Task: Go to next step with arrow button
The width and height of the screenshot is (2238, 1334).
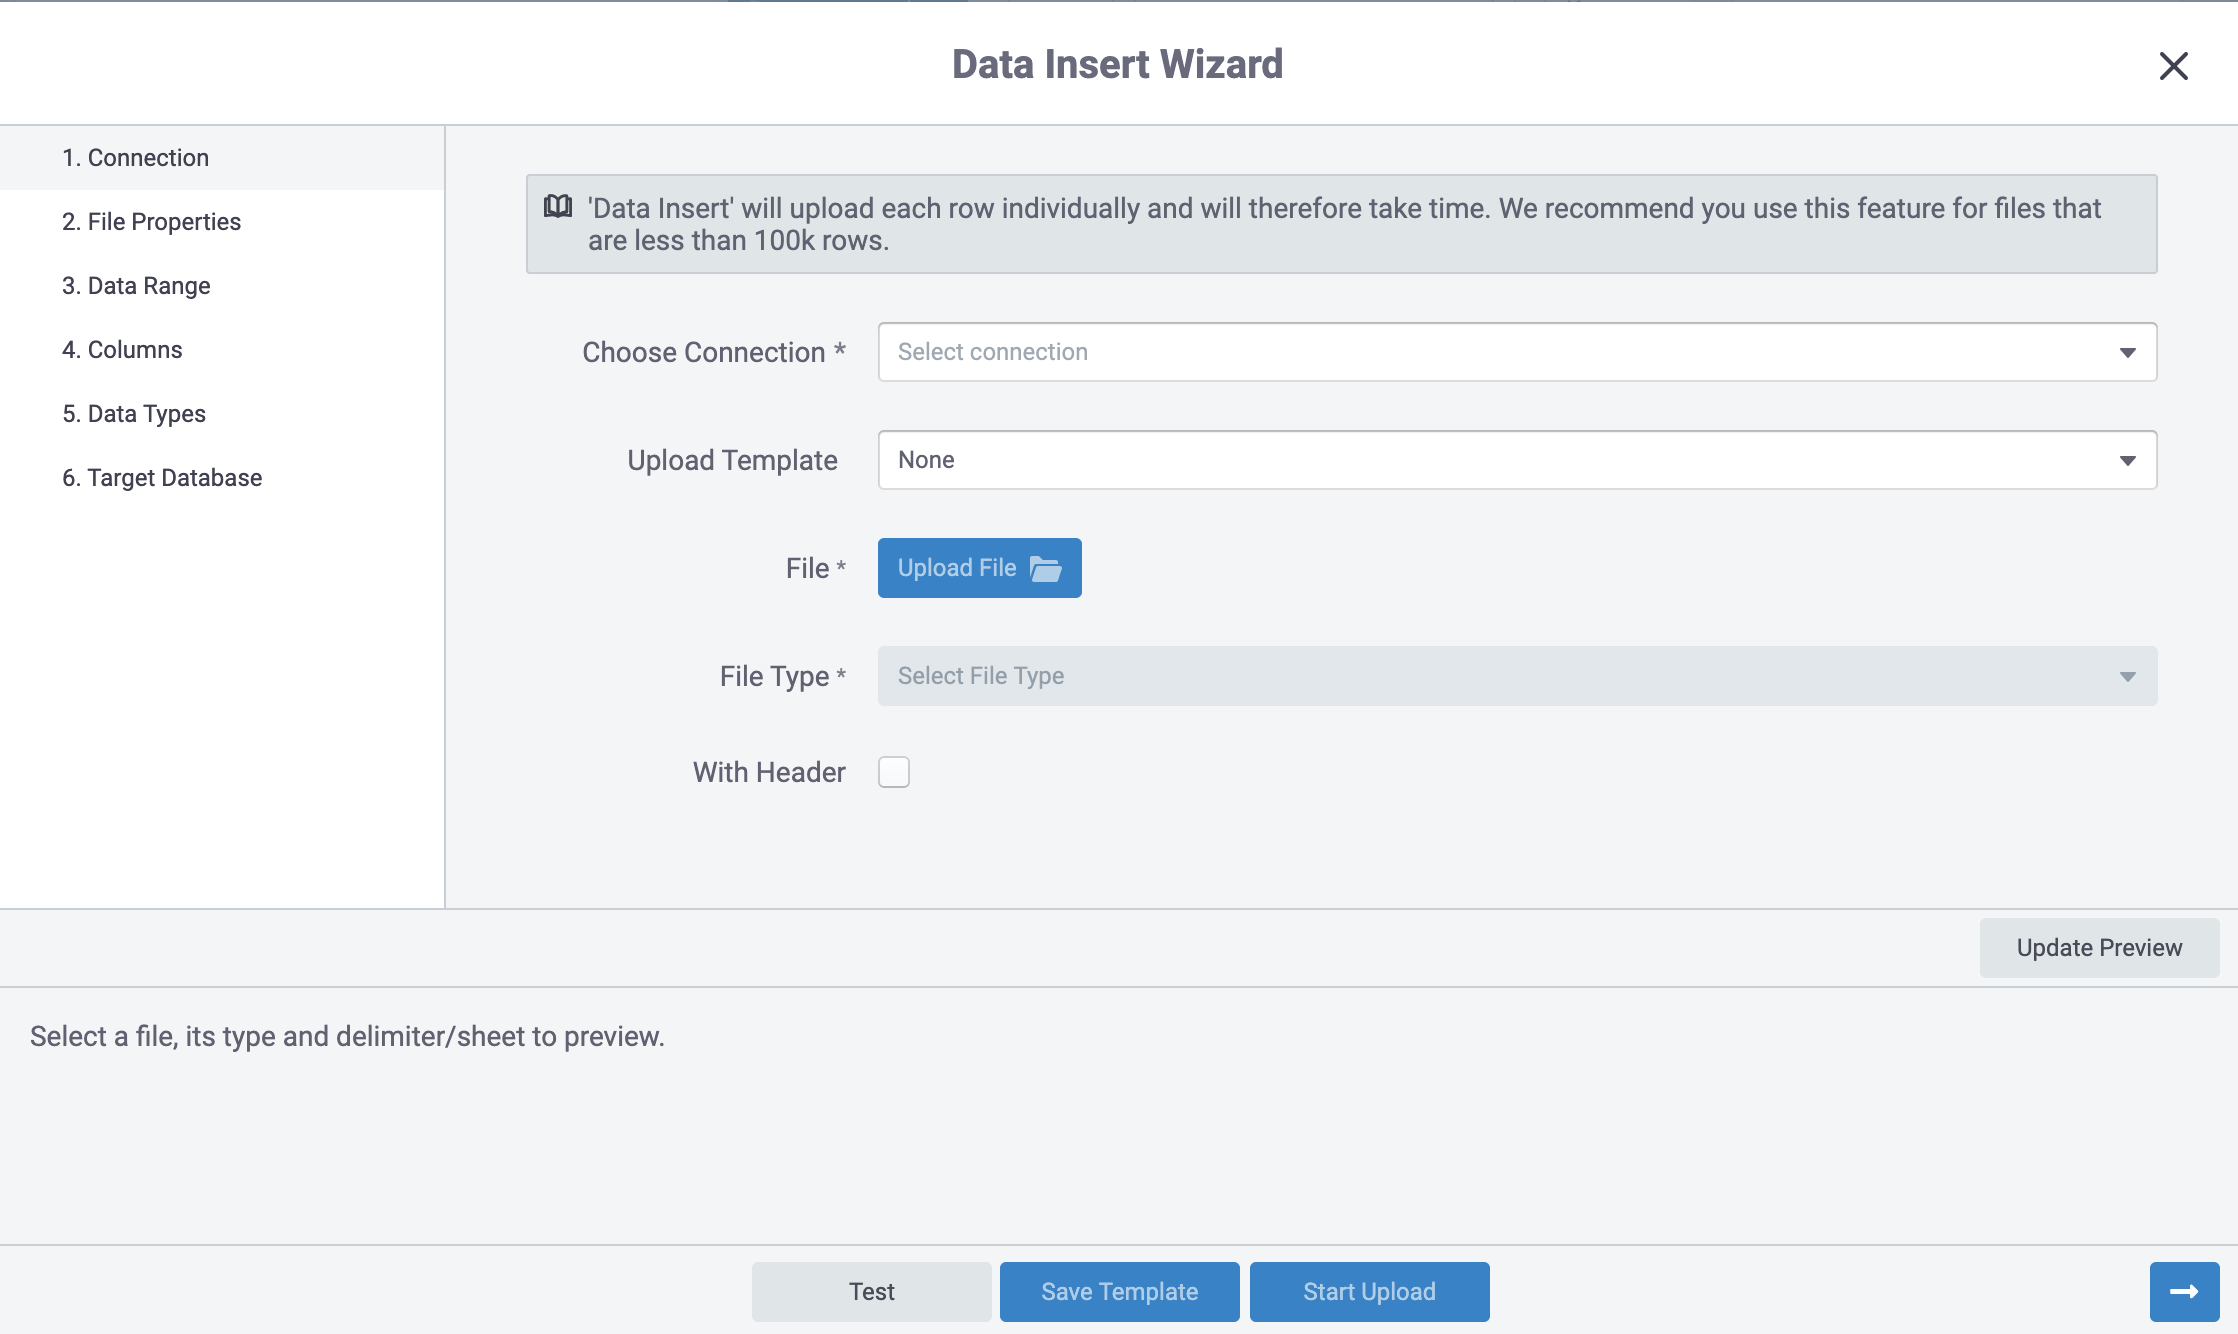Action: click(2184, 1292)
